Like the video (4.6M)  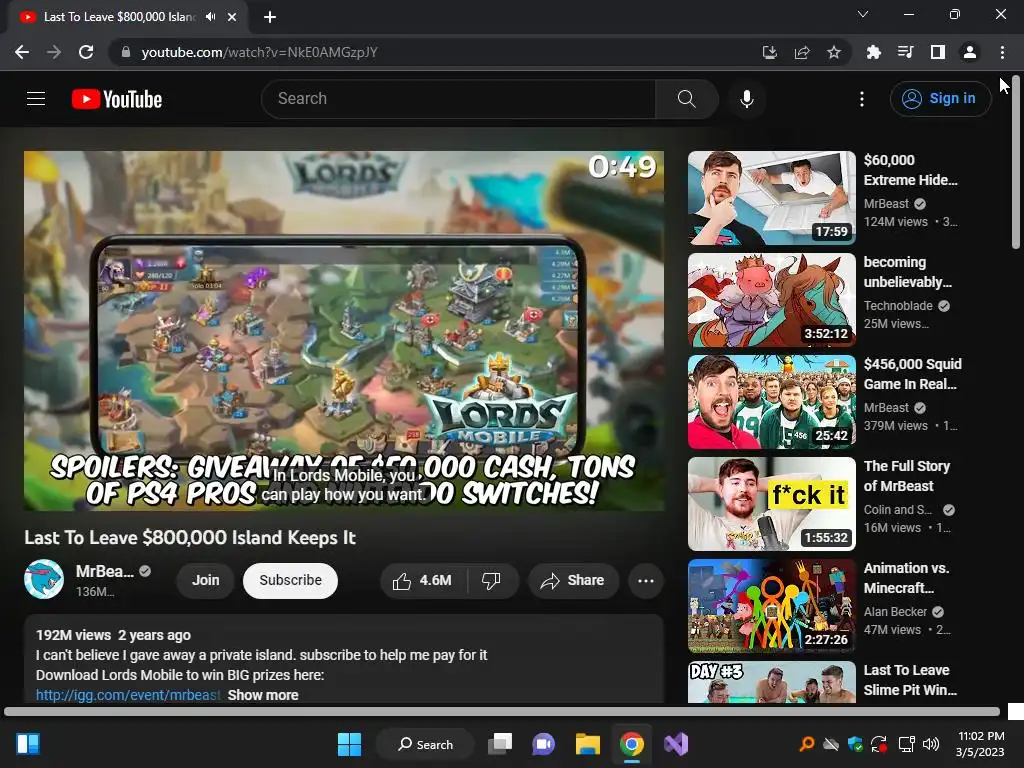(x=423, y=580)
